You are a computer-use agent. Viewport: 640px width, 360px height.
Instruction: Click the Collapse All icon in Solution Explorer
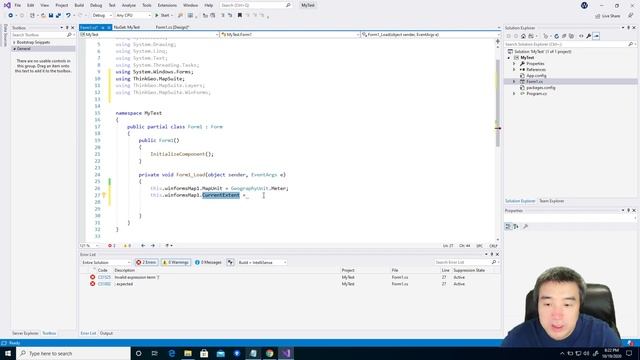pos(564,36)
